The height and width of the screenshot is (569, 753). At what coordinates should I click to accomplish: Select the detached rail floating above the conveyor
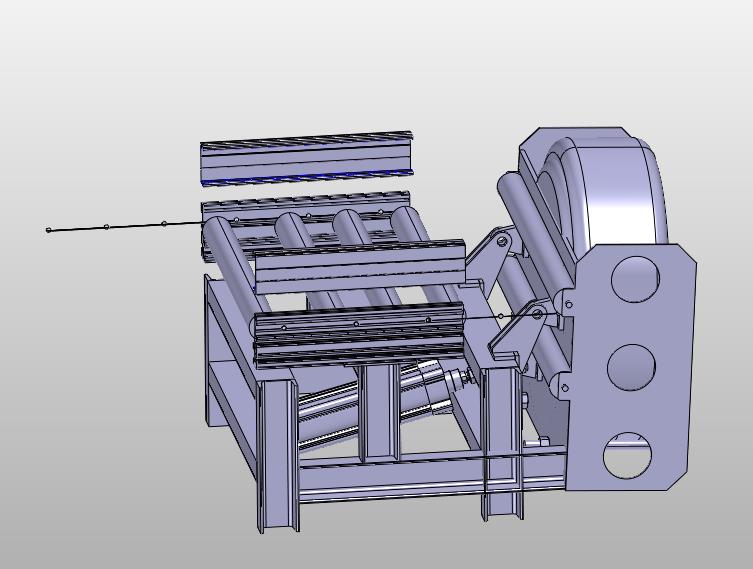point(306,157)
